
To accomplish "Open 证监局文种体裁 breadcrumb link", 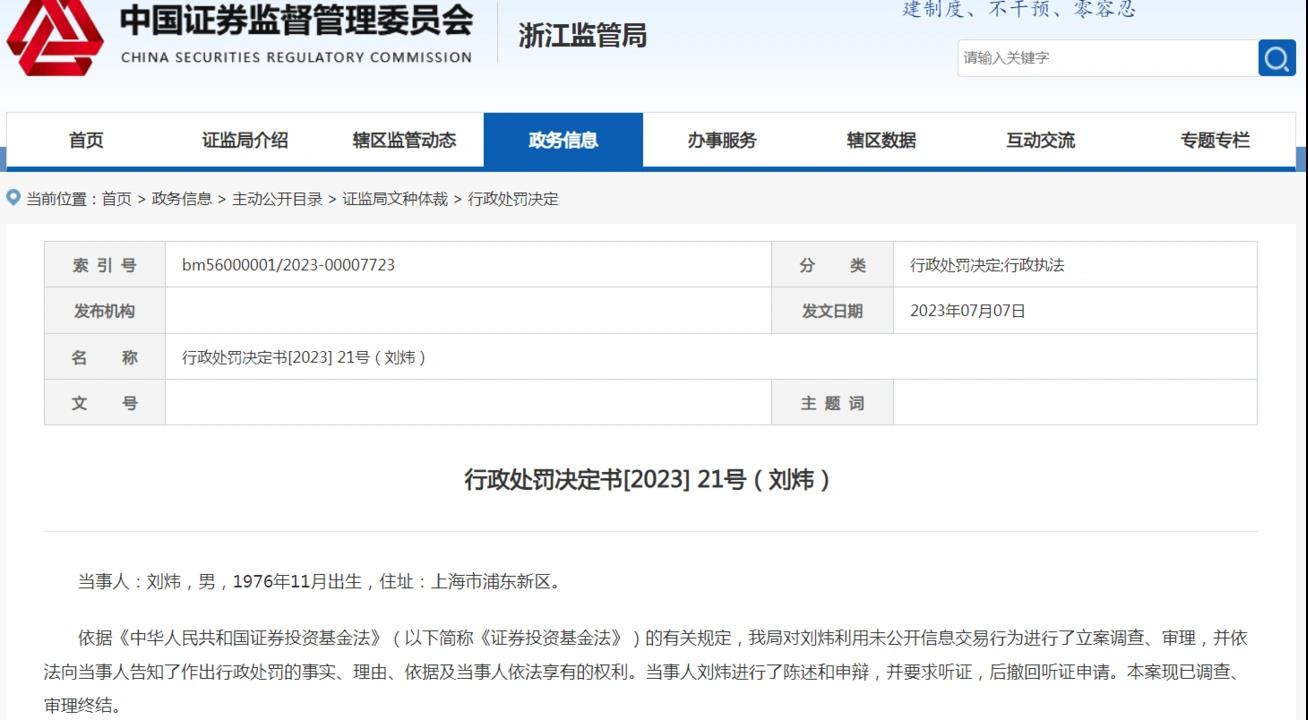I will 395,199.
